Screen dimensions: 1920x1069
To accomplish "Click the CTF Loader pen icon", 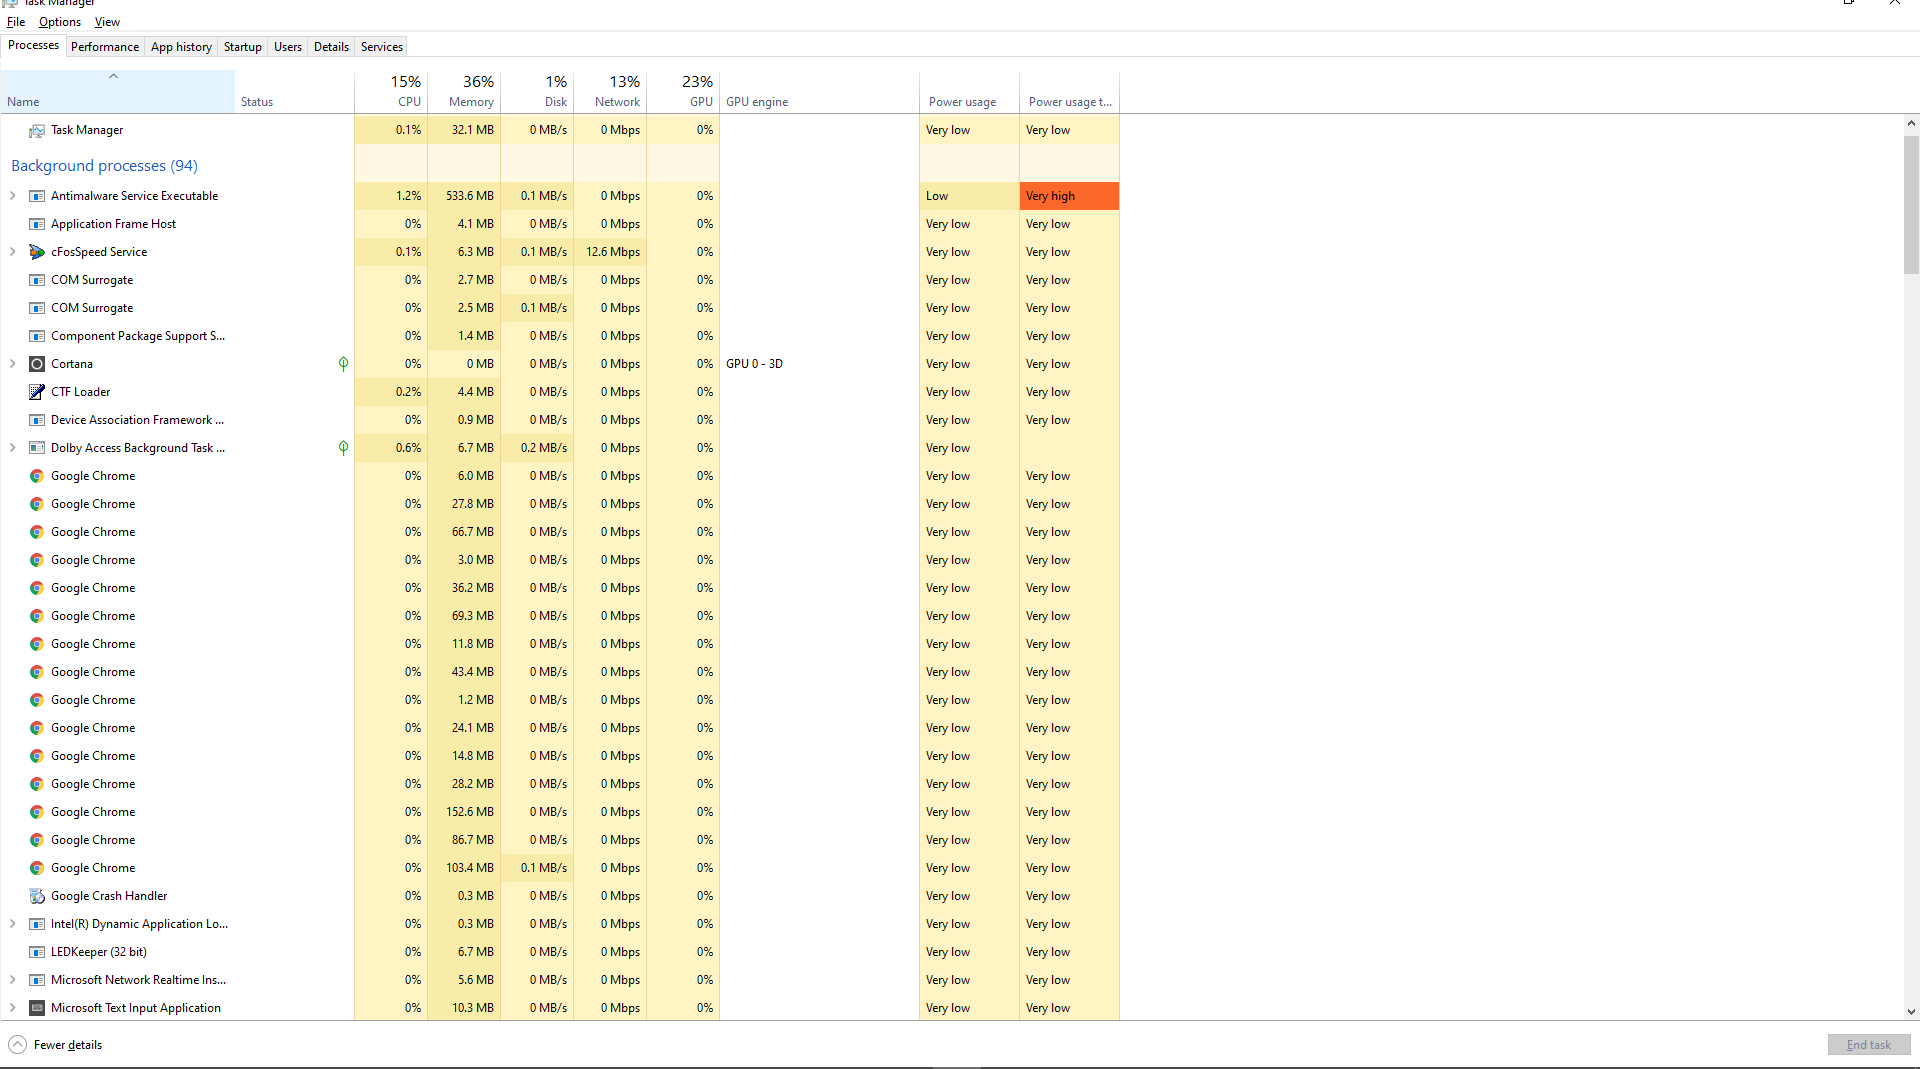I will point(37,392).
